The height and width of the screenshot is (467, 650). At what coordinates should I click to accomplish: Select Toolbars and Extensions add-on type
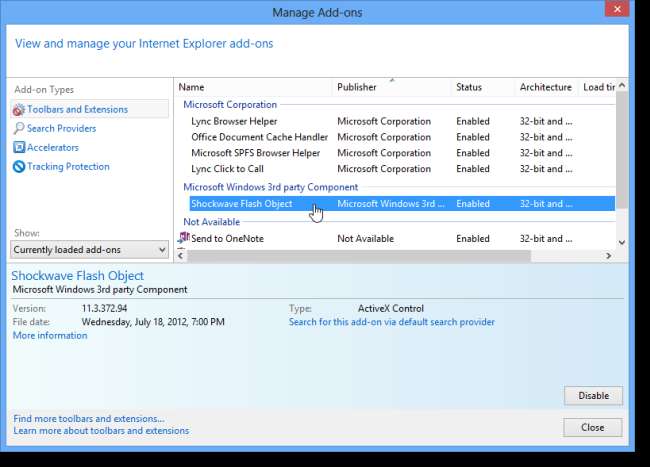pos(90,109)
